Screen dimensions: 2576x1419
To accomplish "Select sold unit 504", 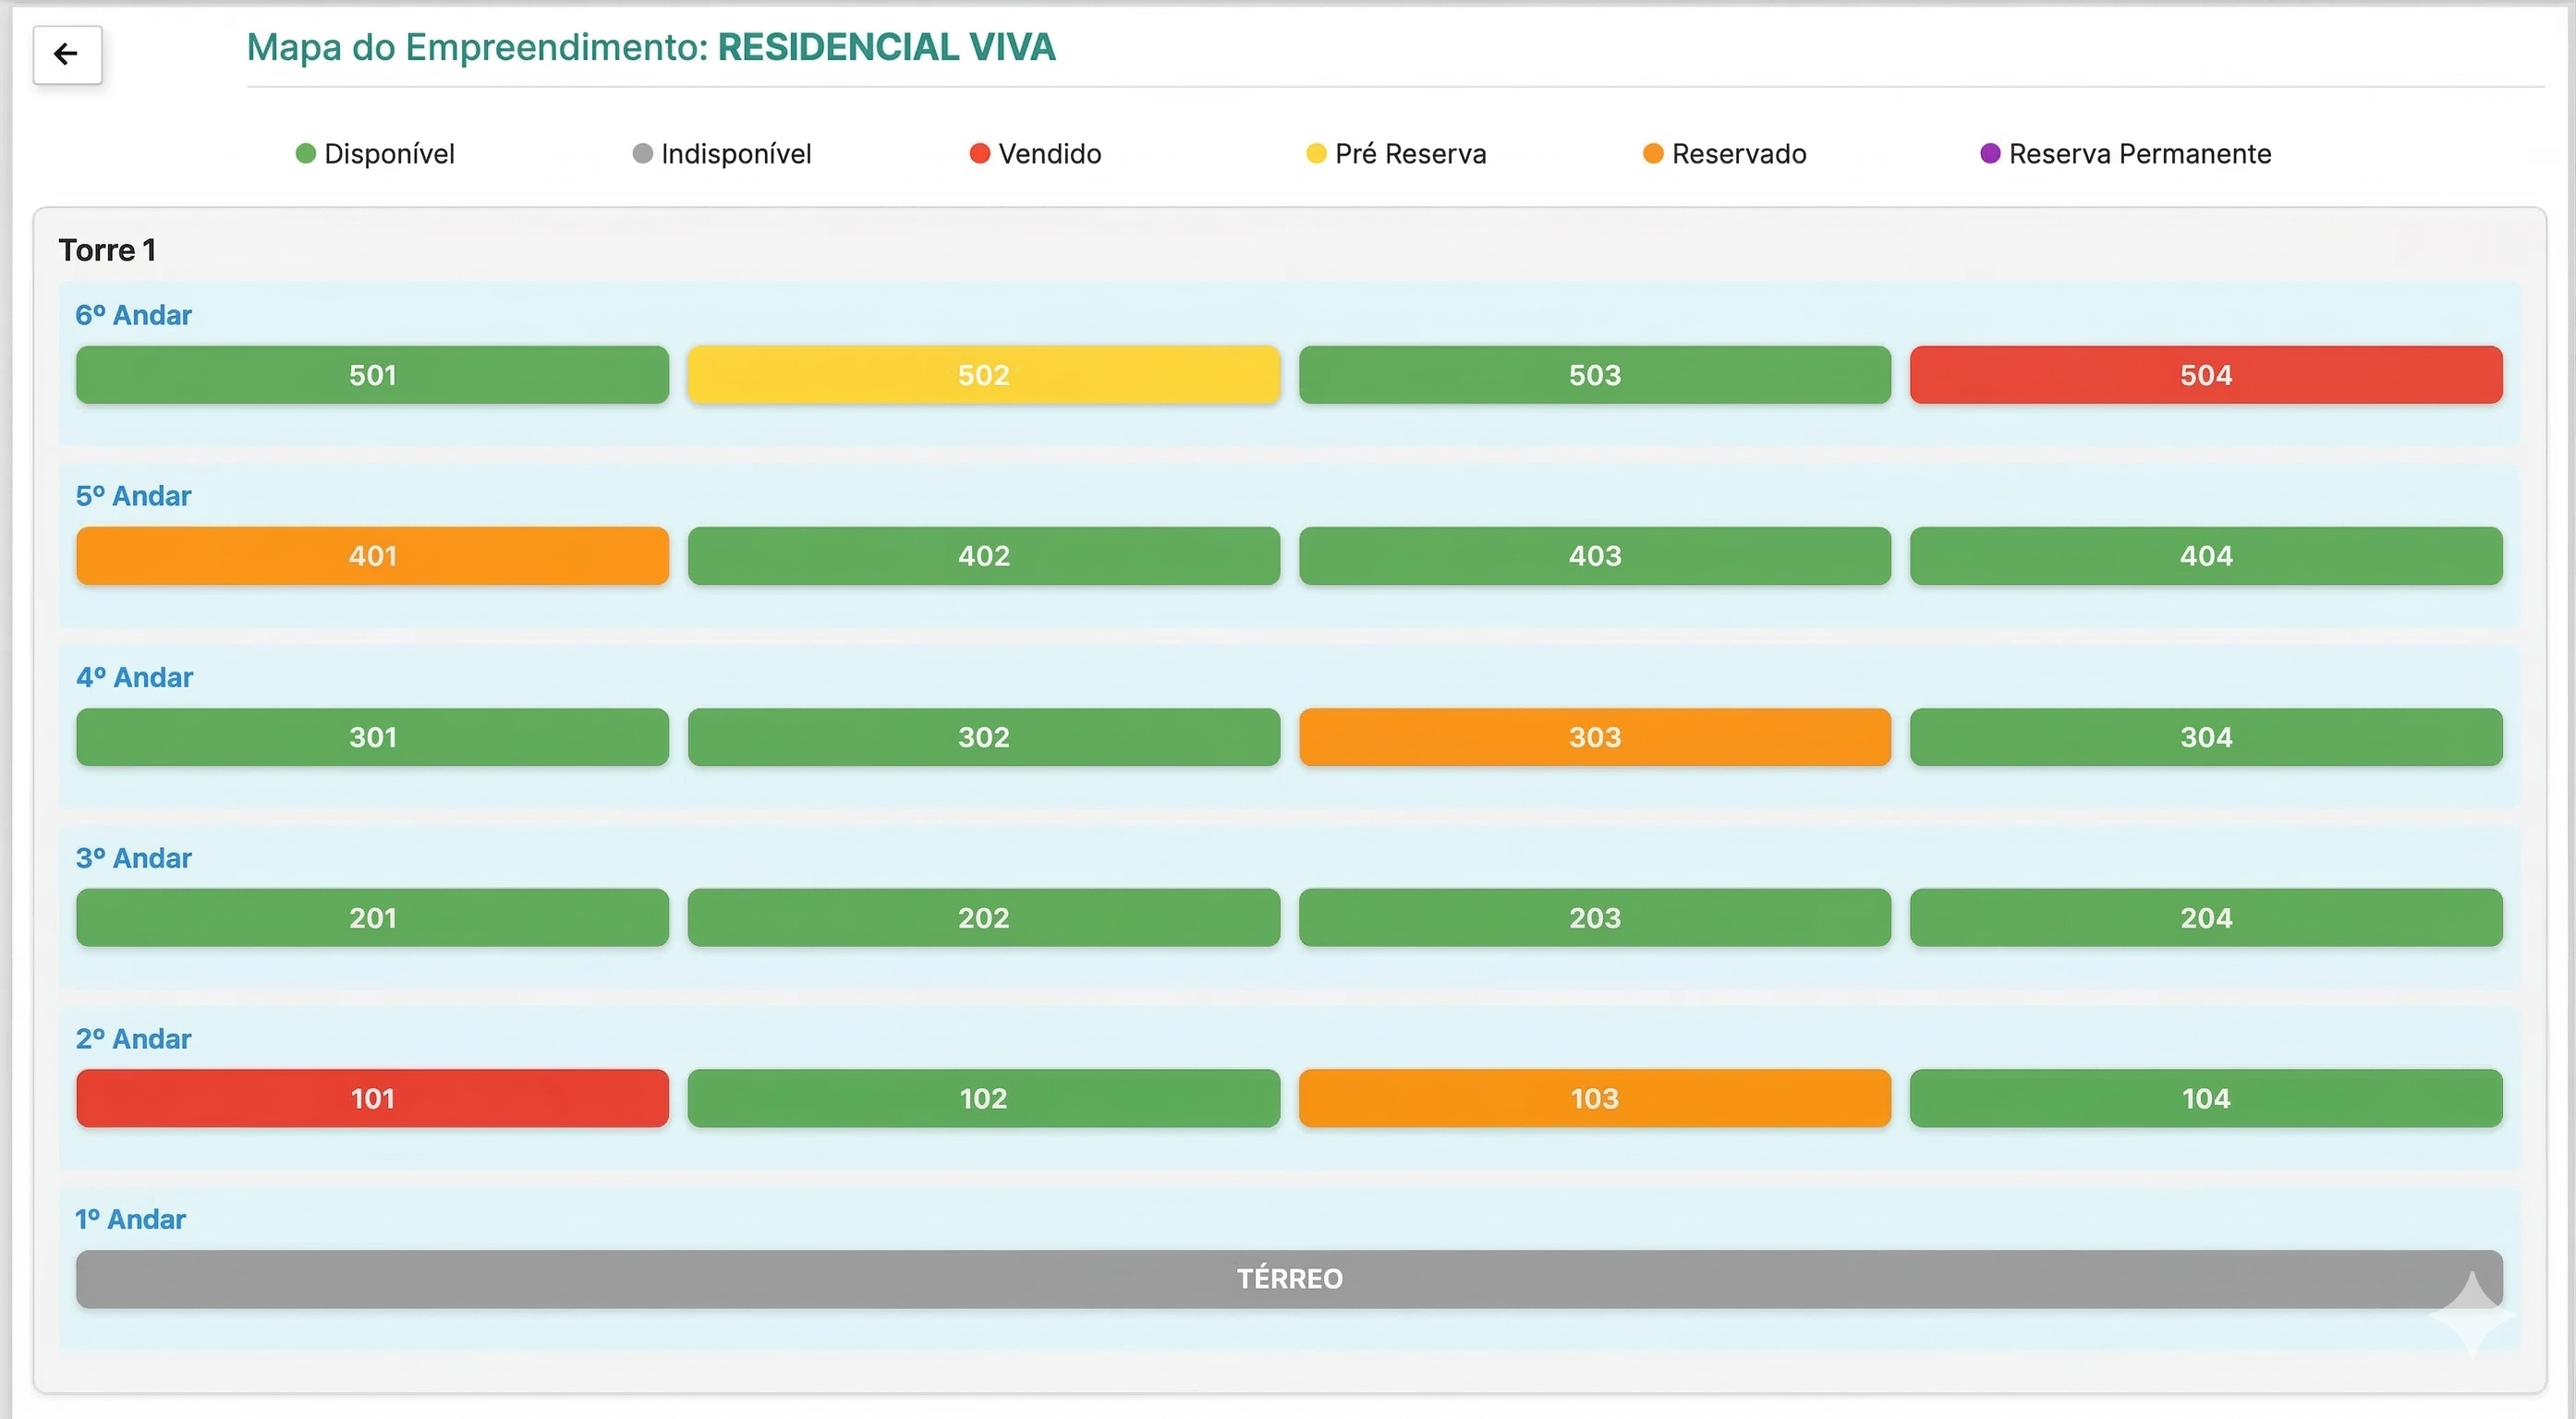I will 2205,375.
